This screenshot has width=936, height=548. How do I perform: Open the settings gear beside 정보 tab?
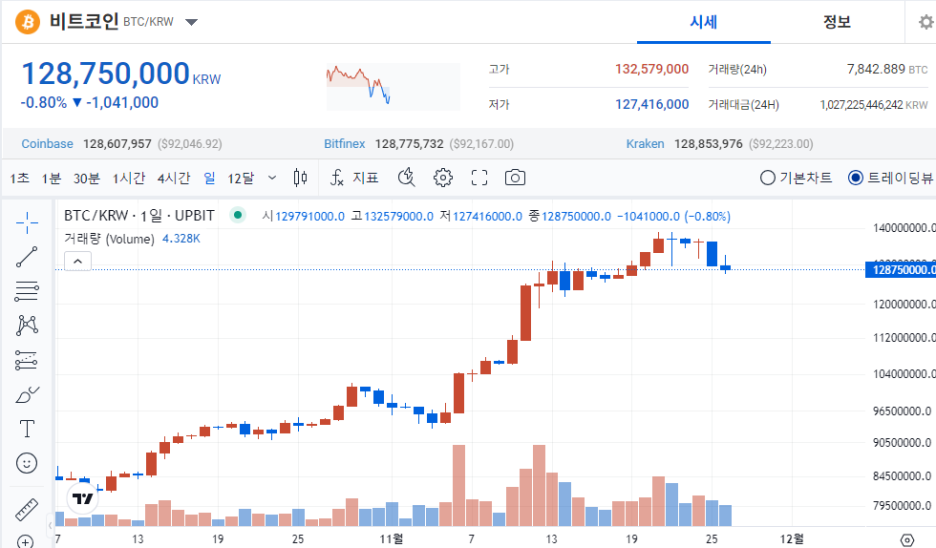(x=925, y=23)
